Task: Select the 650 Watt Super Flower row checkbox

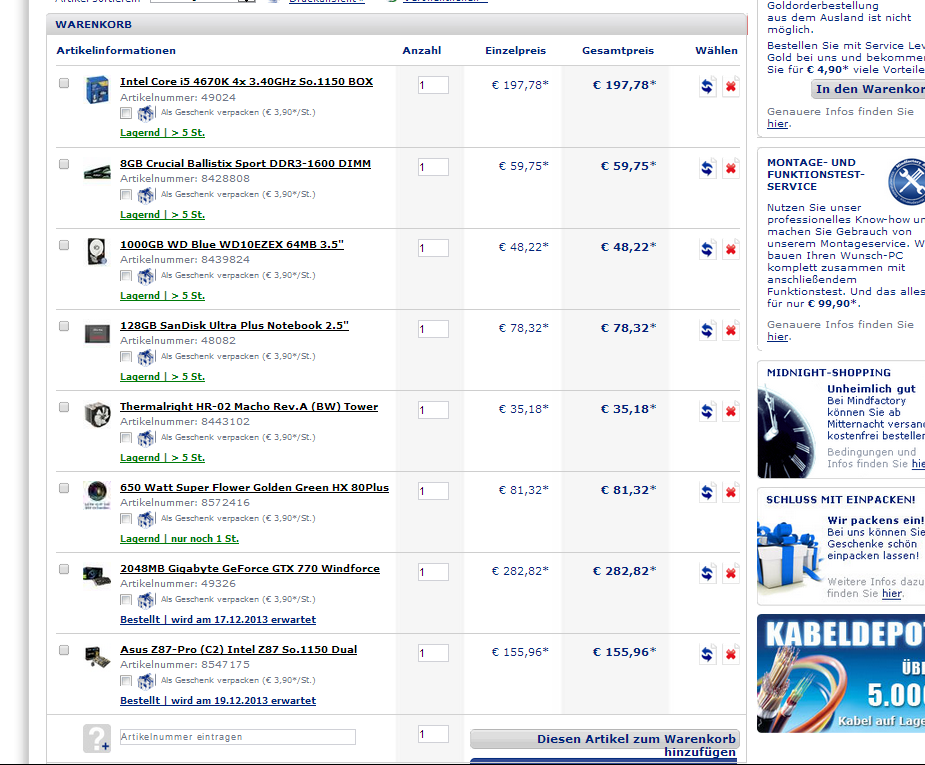Action: [x=64, y=488]
